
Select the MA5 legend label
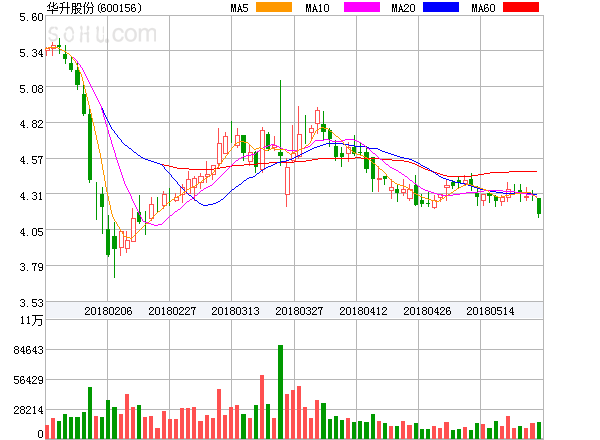(239, 8)
